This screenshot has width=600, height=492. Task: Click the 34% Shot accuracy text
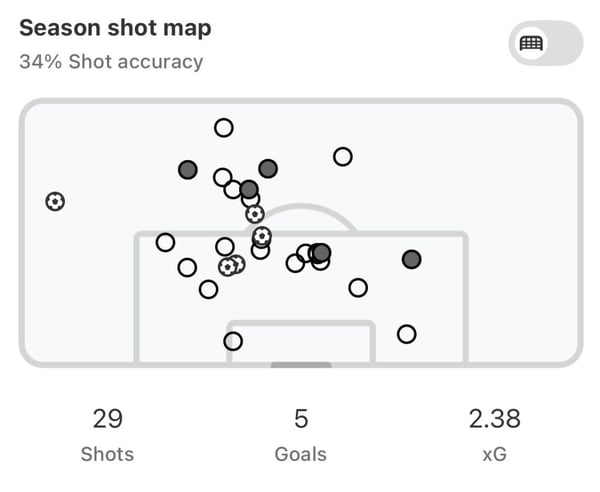[111, 62]
